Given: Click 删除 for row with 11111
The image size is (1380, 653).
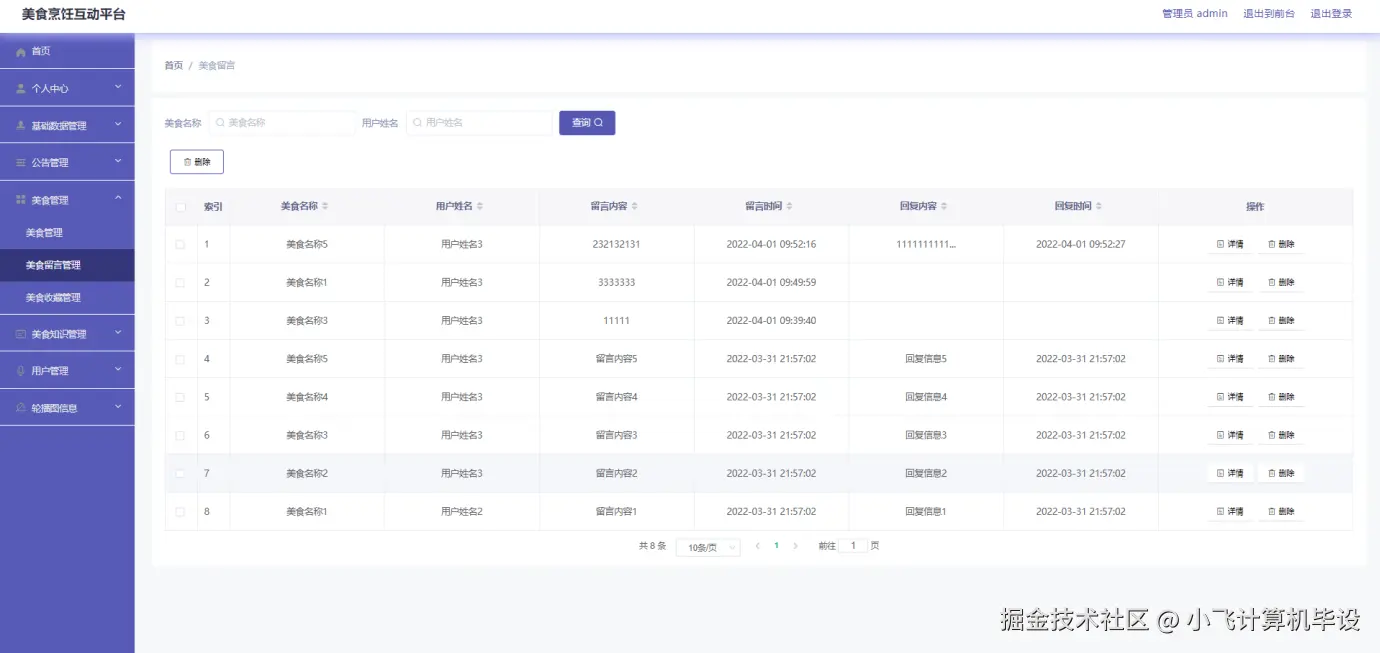Looking at the screenshot, I should coord(1281,321).
